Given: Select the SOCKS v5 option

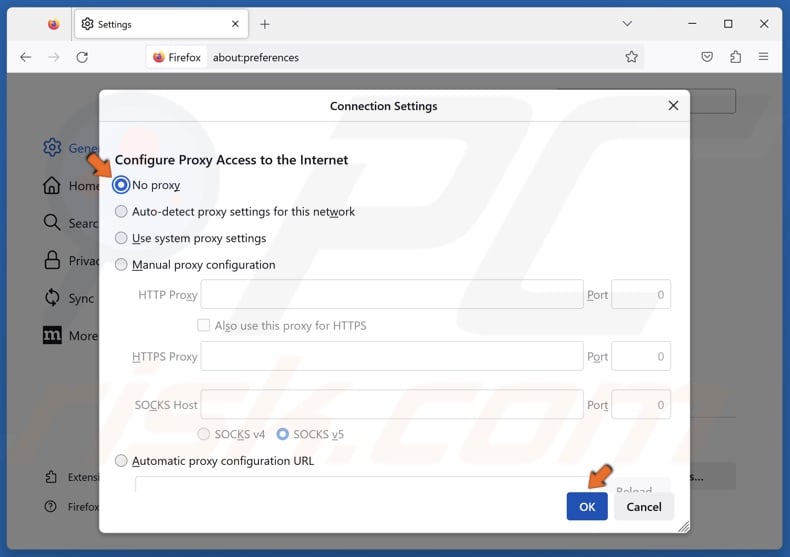Looking at the screenshot, I should coord(283,434).
